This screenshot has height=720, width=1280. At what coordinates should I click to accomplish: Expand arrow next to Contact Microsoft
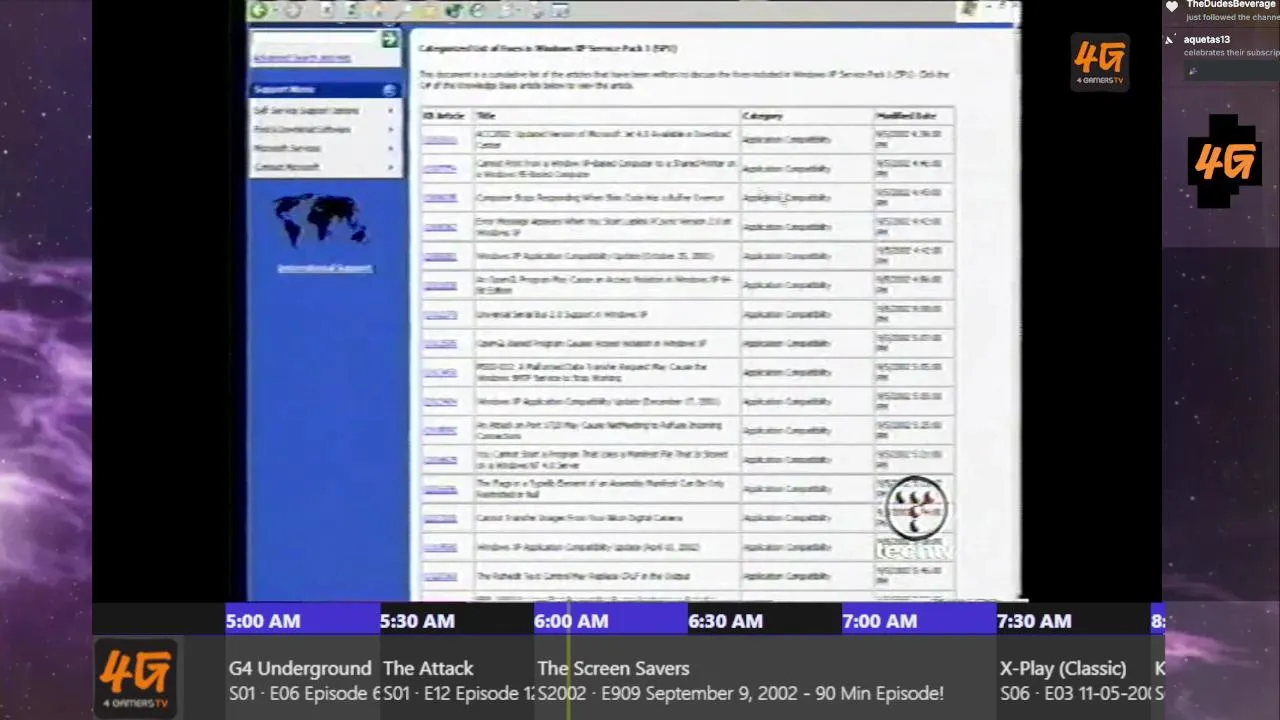[391, 167]
